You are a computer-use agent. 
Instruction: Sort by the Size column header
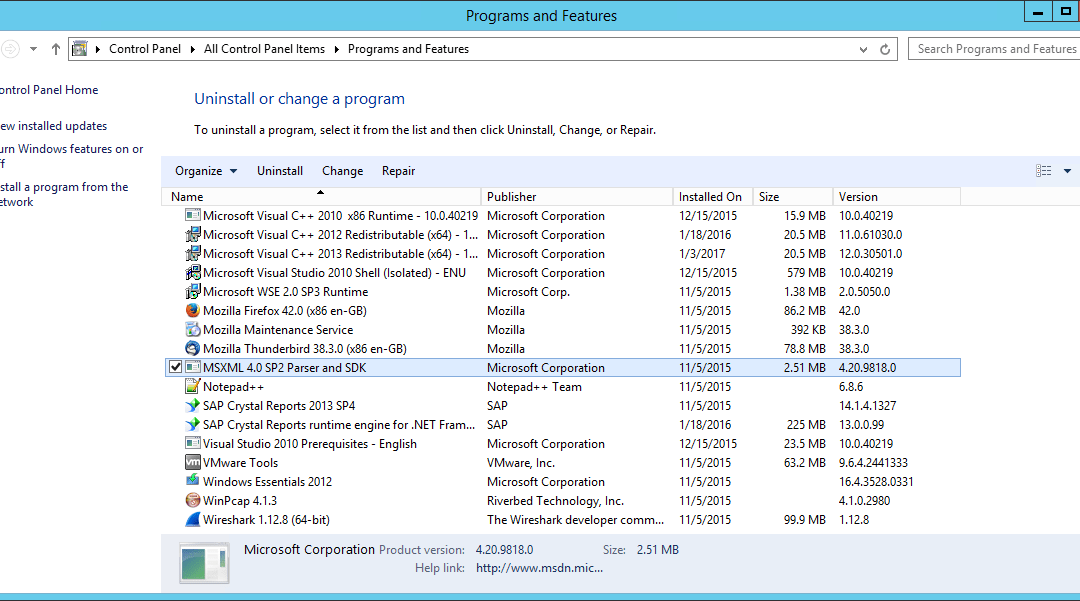tap(793, 196)
